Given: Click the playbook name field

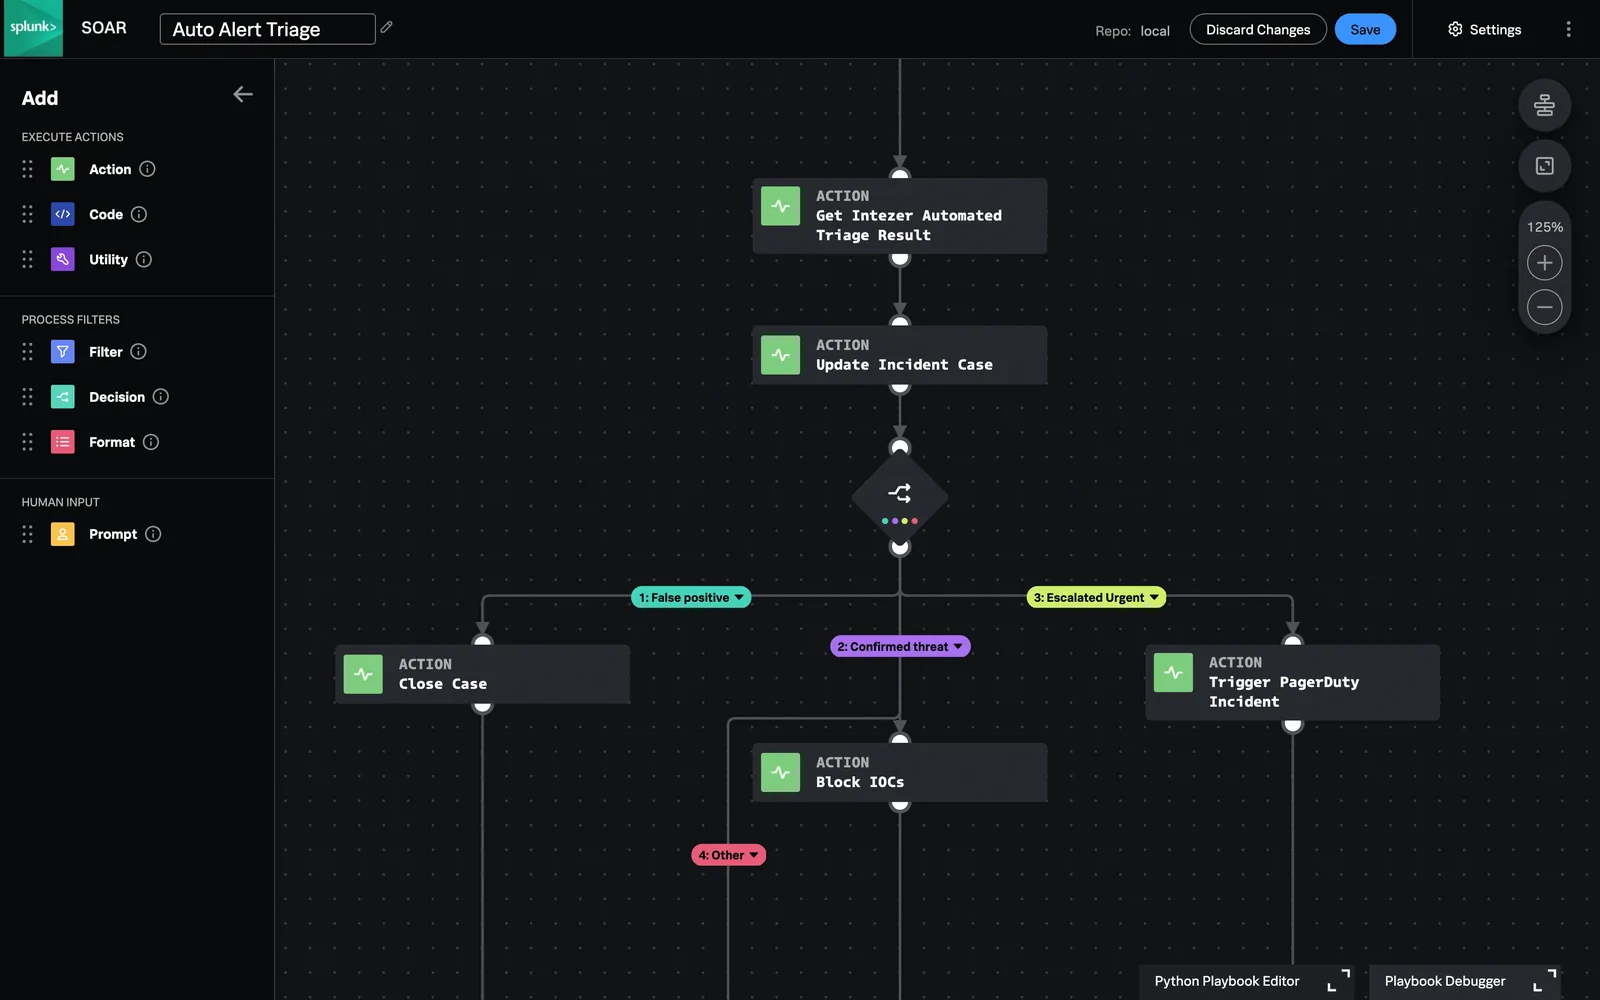Looking at the screenshot, I should click(267, 29).
